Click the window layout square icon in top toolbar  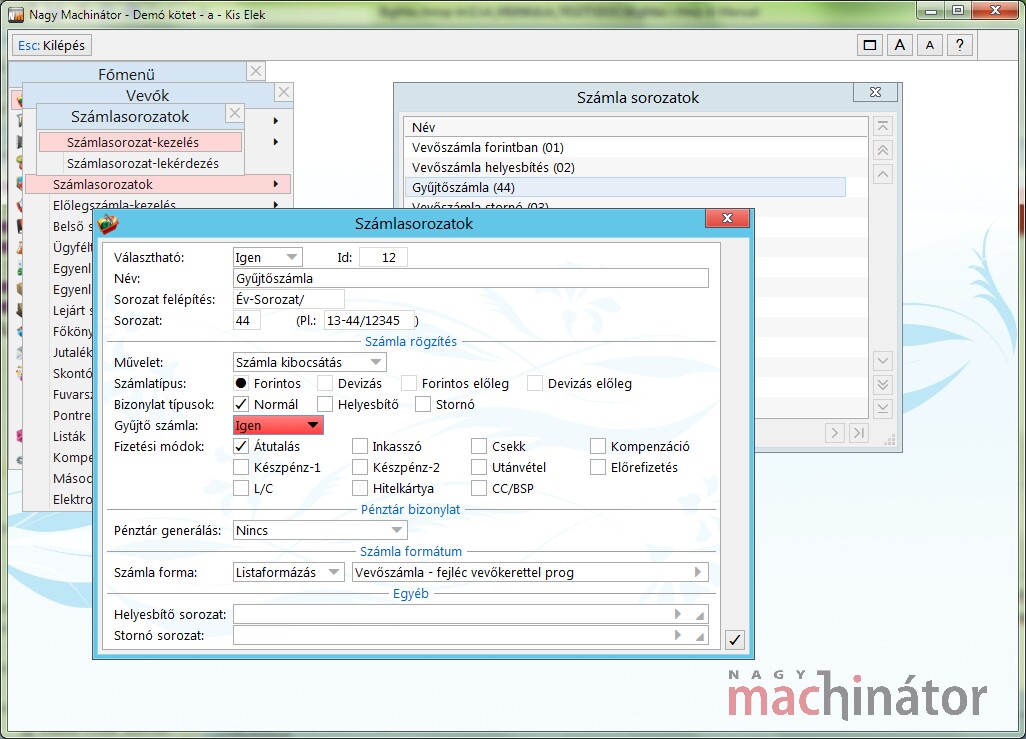click(x=870, y=45)
